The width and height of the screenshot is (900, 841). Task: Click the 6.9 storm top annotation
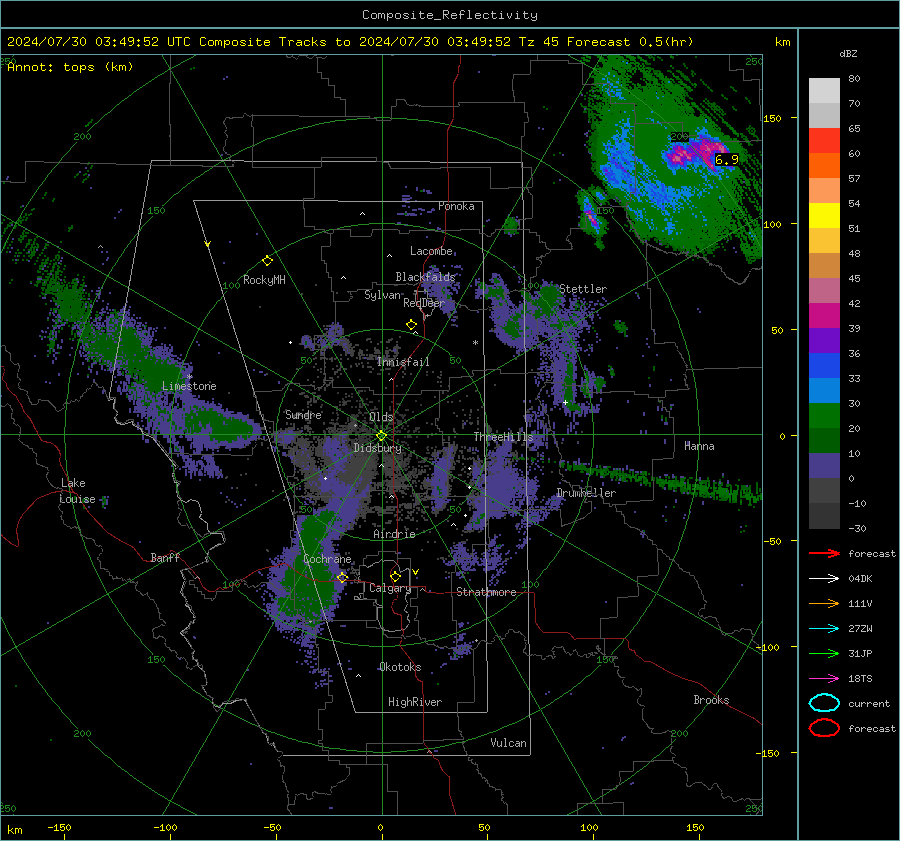click(x=726, y=160)
